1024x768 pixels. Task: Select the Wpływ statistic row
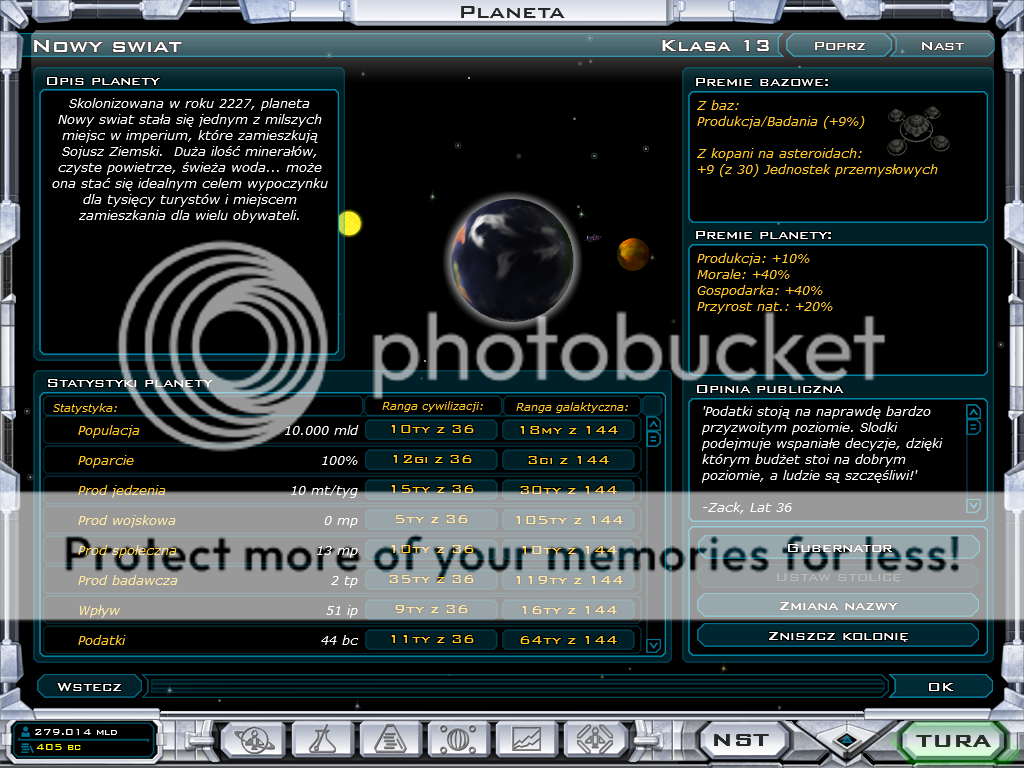[x=342, y=611]
